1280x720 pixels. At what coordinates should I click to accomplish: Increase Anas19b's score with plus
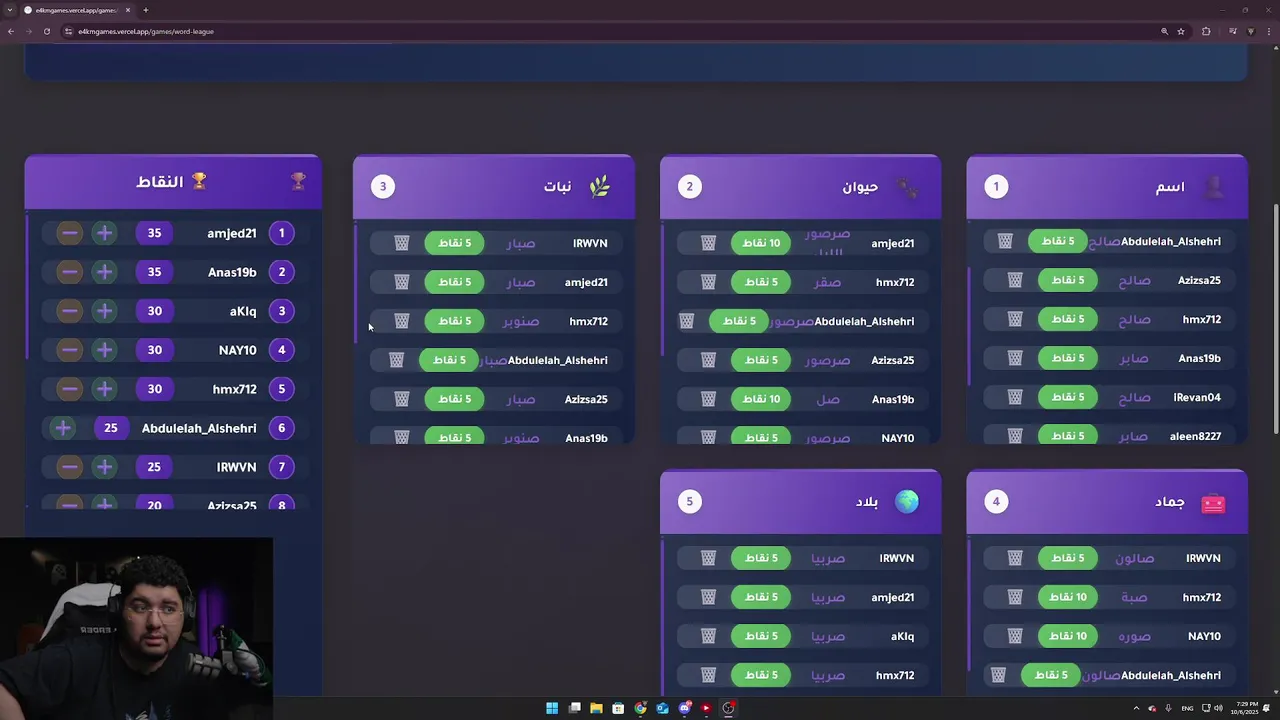(x=104, y=272)
